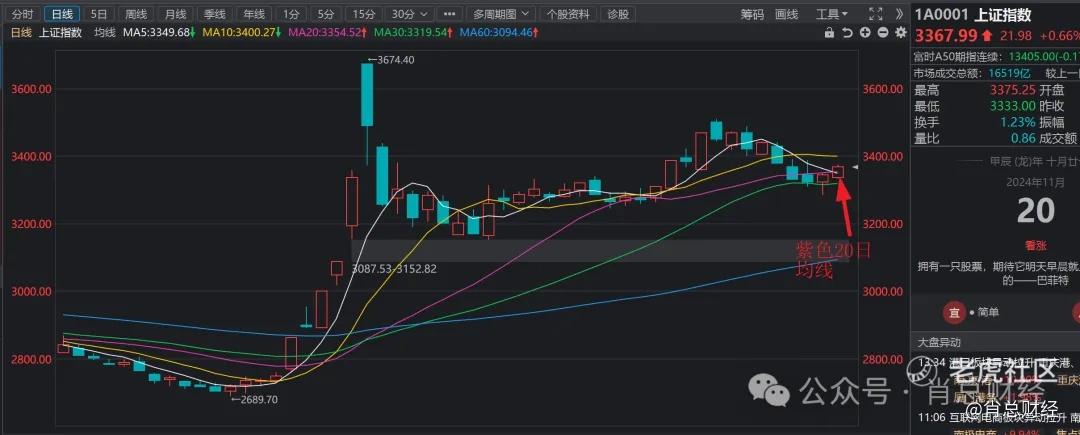This screenshot has height=435, width=1080.
Task: Switch to the 周线 weekly chart tab
Action: [x=136, y=14]
